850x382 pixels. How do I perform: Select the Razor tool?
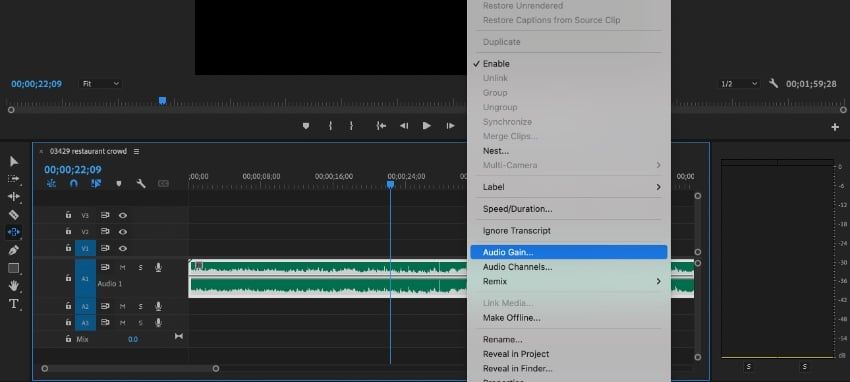coord(14,215)
